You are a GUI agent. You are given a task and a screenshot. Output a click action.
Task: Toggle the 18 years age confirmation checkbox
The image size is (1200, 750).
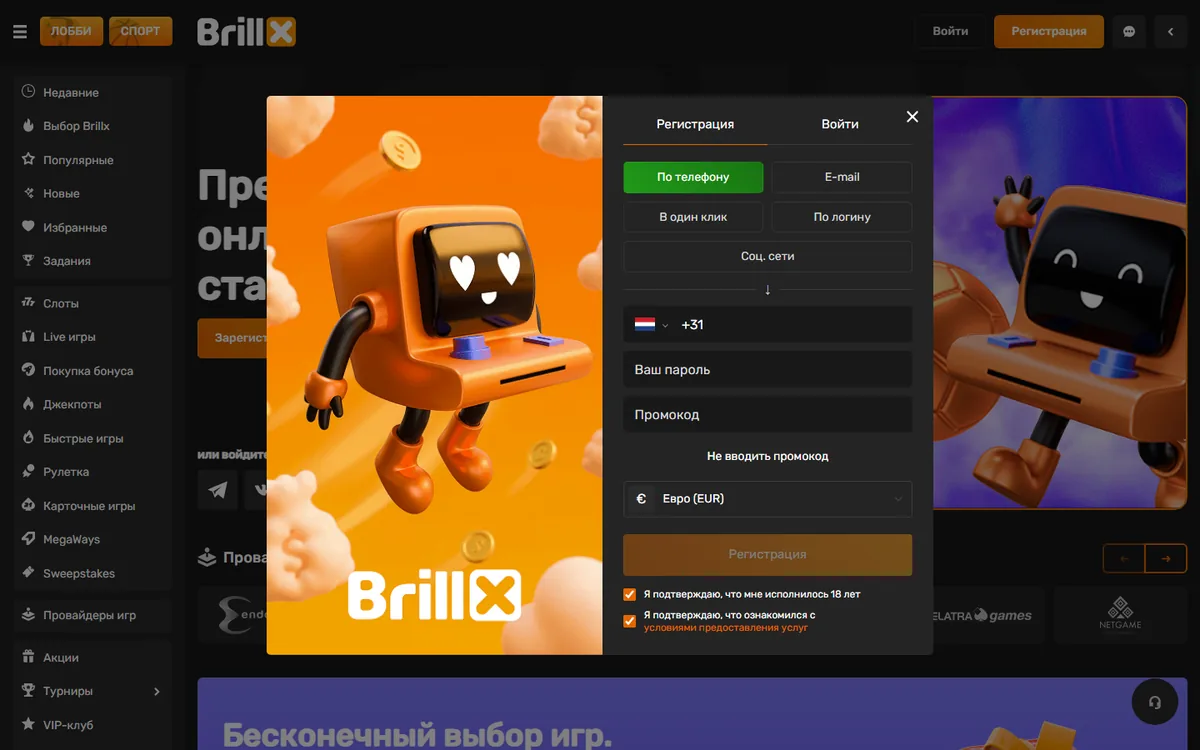(x=630, y=594)
